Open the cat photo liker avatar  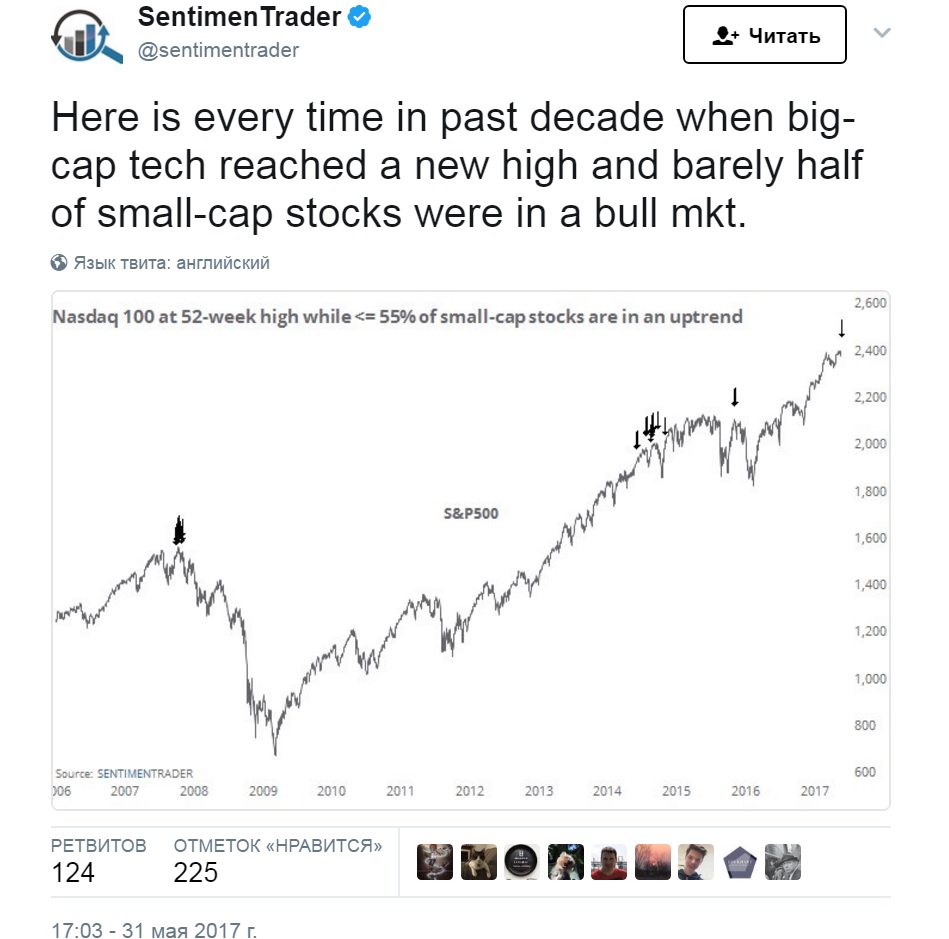coord(478,862)
